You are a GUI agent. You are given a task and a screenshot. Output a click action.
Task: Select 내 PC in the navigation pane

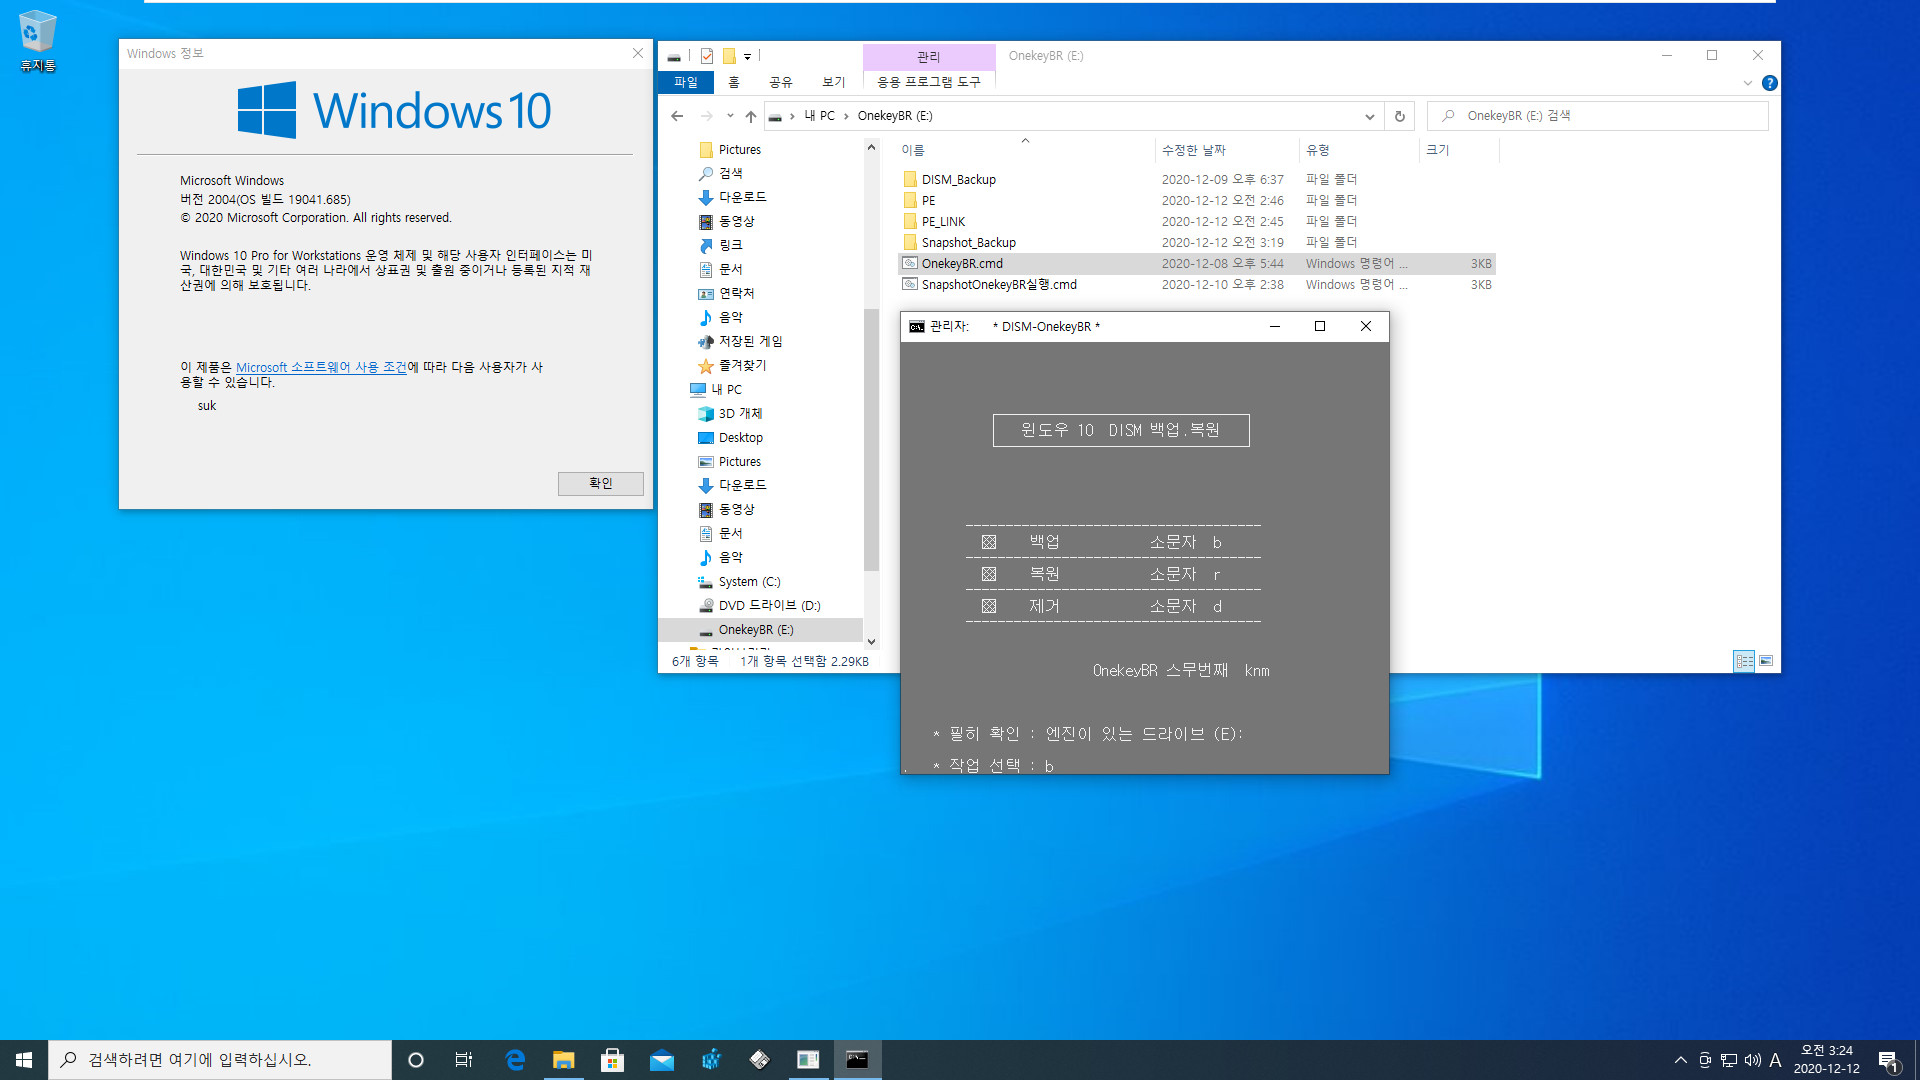click(726, 390)
